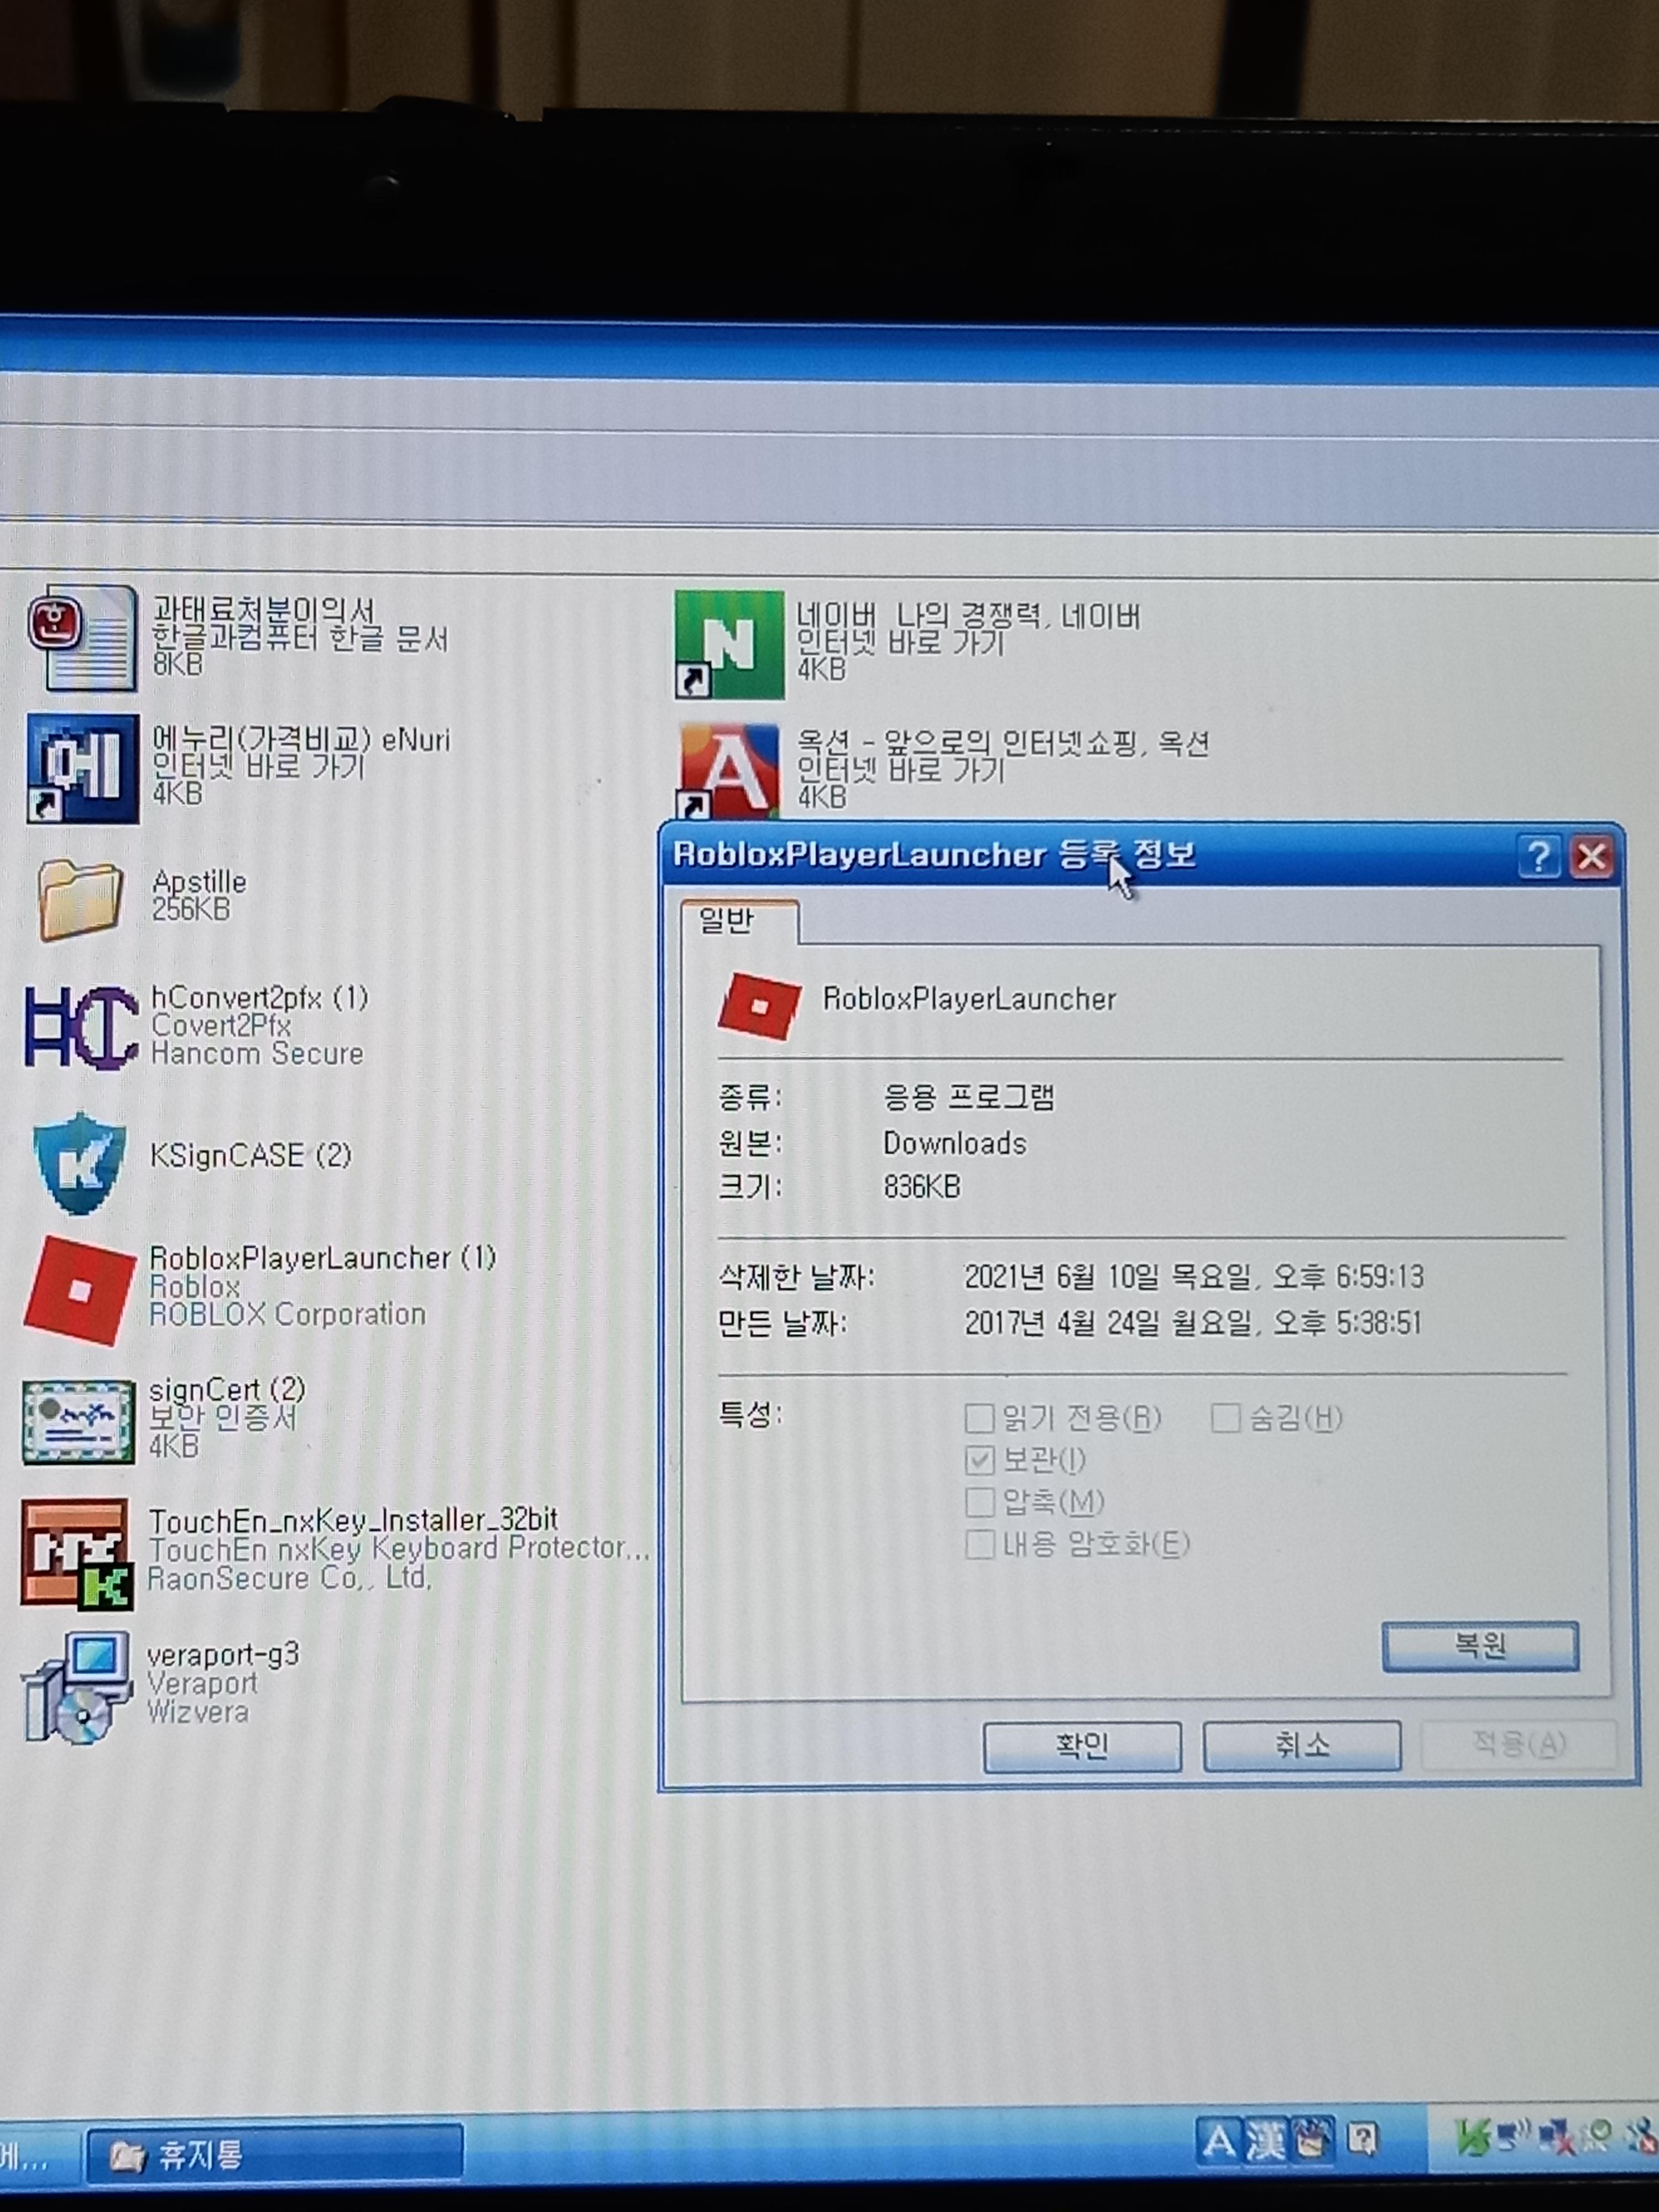The height and width of the screenshot is (2212, 1659).
Task: Toggle the 보관(I) checkbox
Action: click(x=979, y=1460)
